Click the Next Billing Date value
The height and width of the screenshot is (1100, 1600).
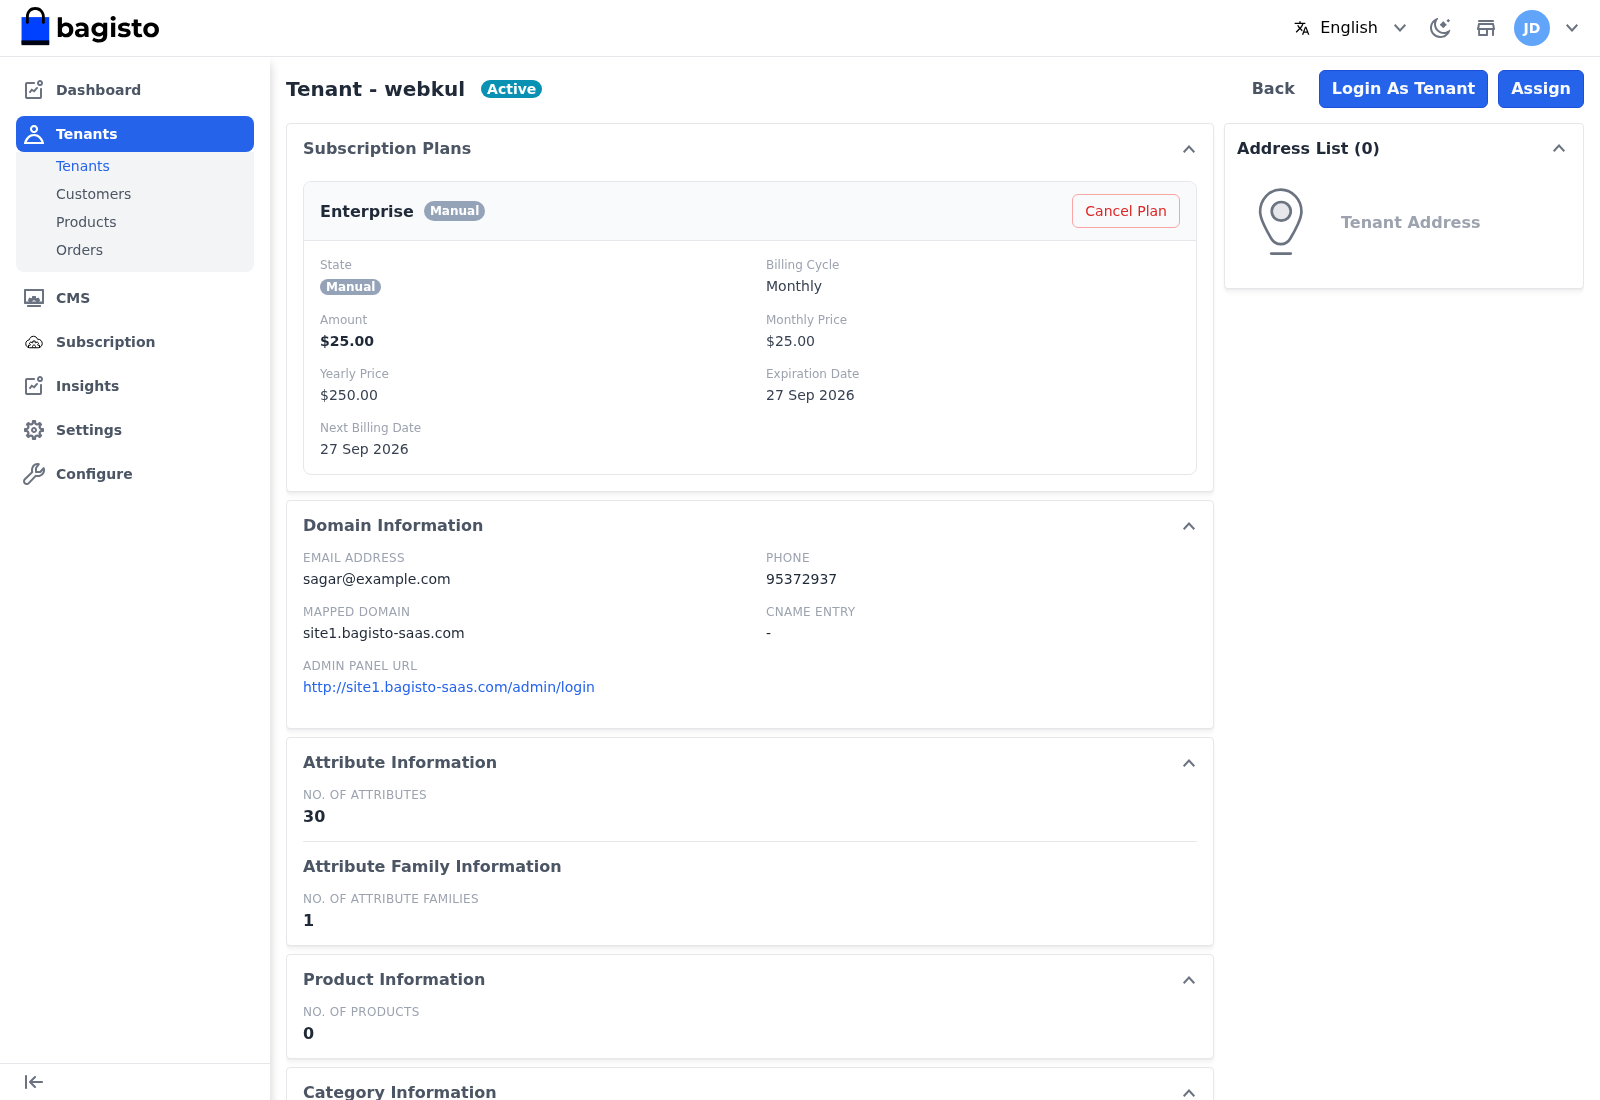click(364, 449)
